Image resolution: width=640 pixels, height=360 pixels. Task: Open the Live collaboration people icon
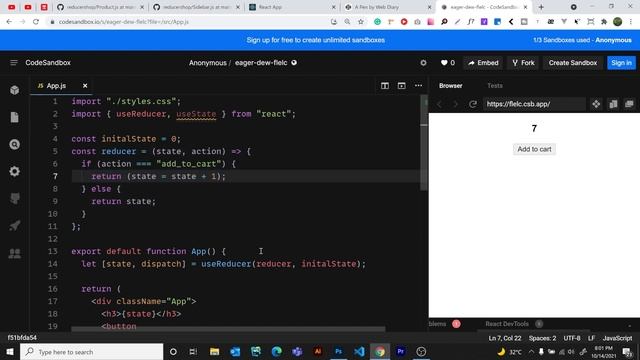pyautogui.click(x=15, y=253)
